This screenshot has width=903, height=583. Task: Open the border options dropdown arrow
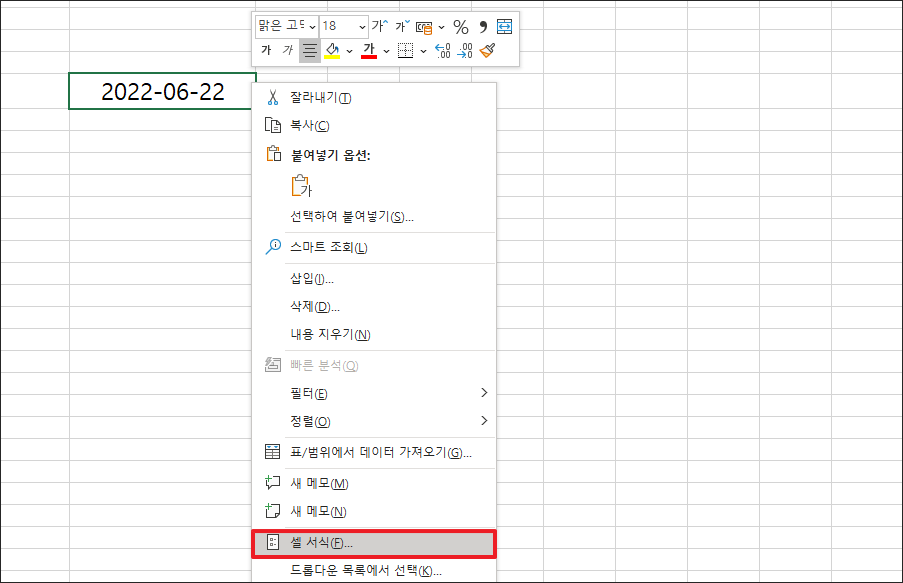tap(422, 50)
